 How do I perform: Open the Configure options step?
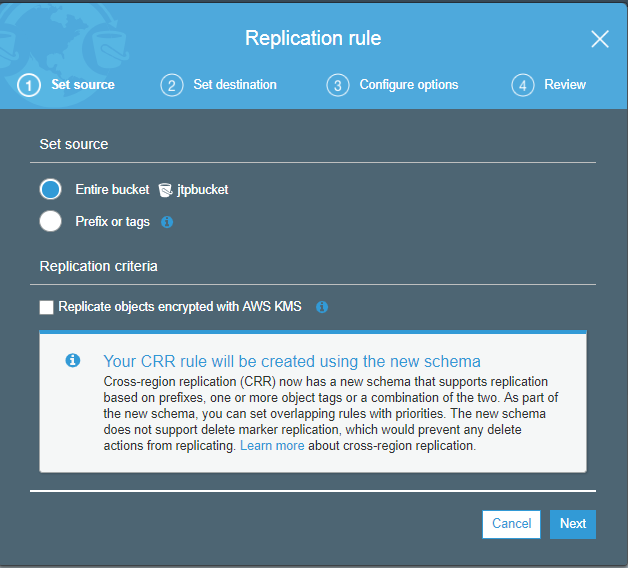[x=409, y=85]
